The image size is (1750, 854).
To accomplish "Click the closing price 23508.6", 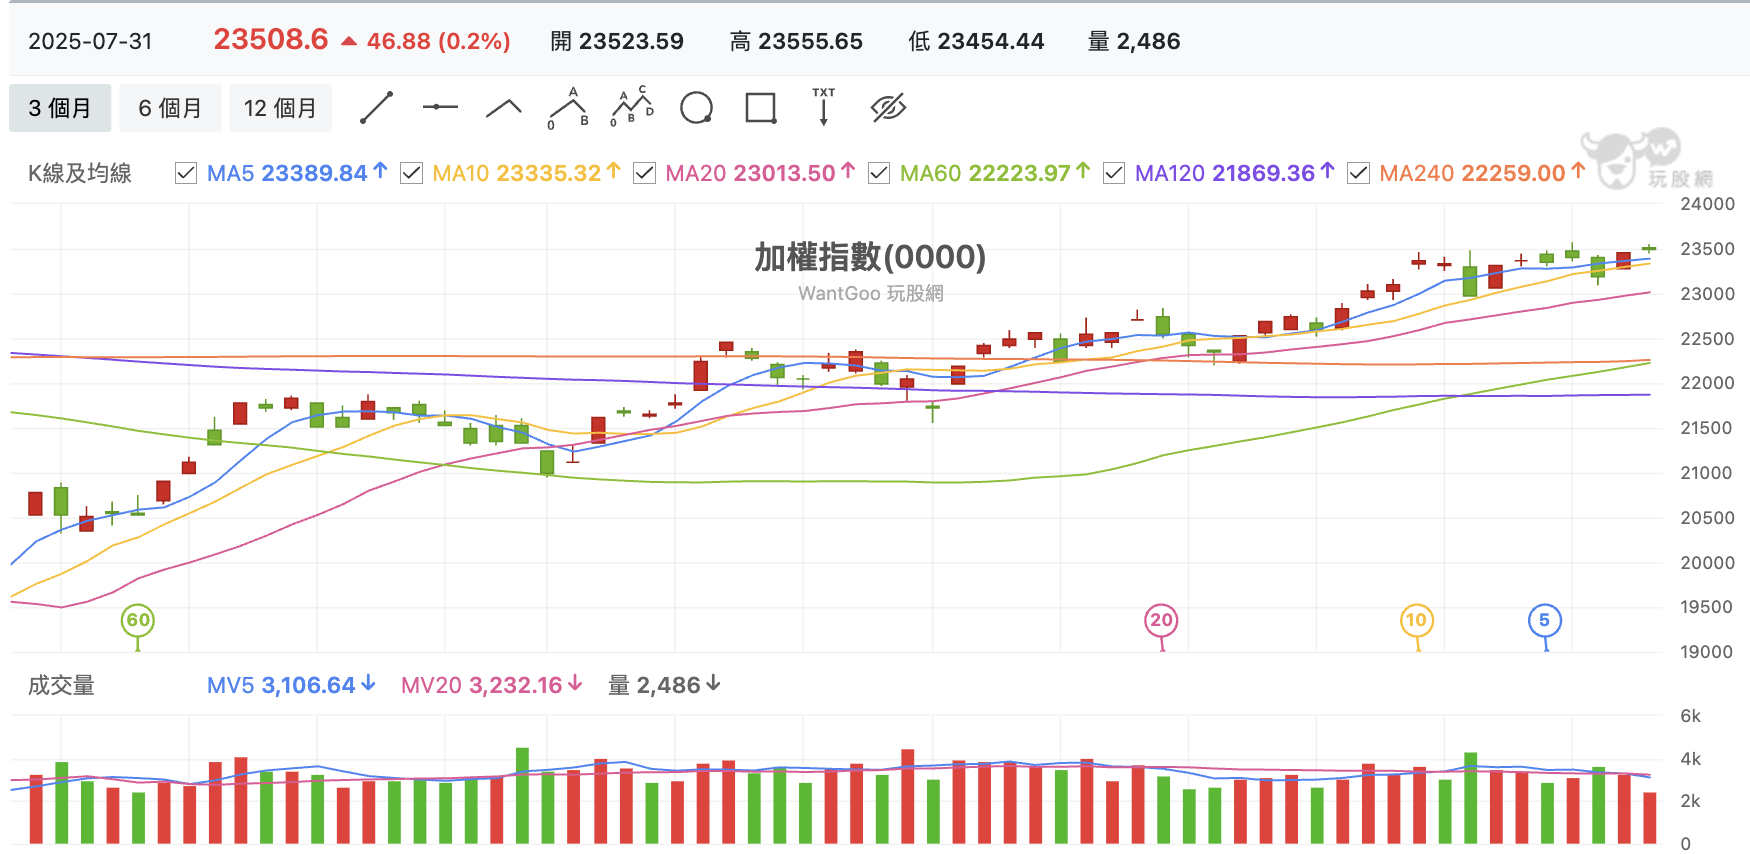I will click(x=270, y=40).
